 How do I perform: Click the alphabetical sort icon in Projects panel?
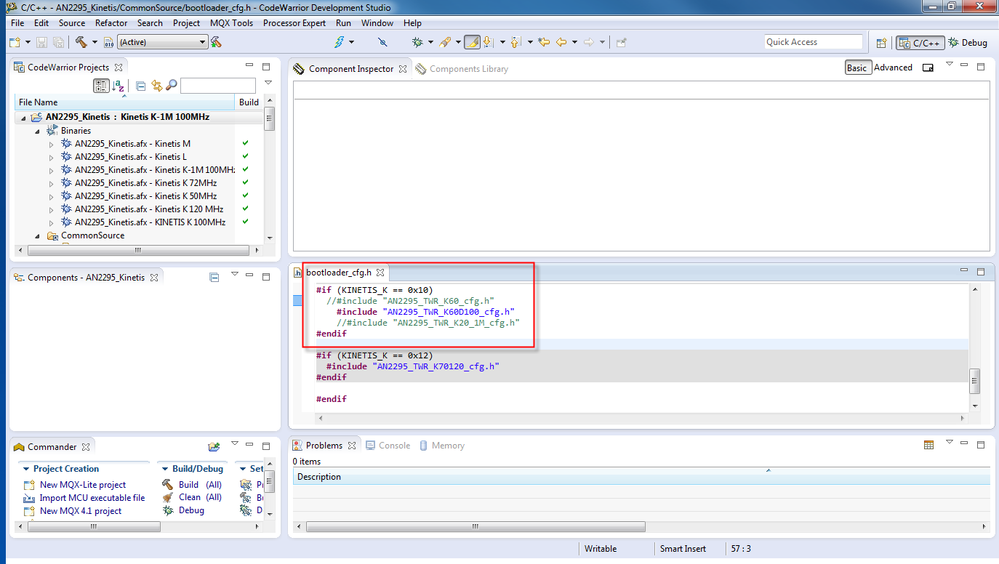coord(118,86)
